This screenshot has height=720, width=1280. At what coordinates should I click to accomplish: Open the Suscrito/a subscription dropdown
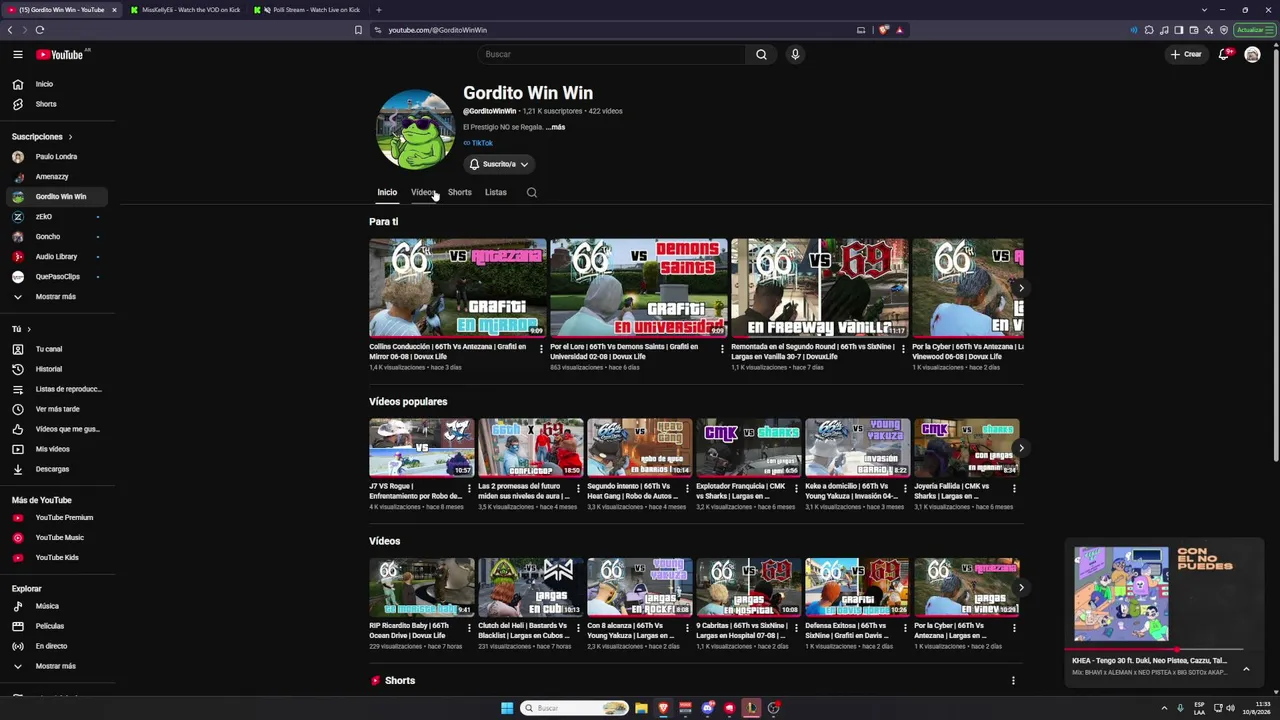(499, 164)
